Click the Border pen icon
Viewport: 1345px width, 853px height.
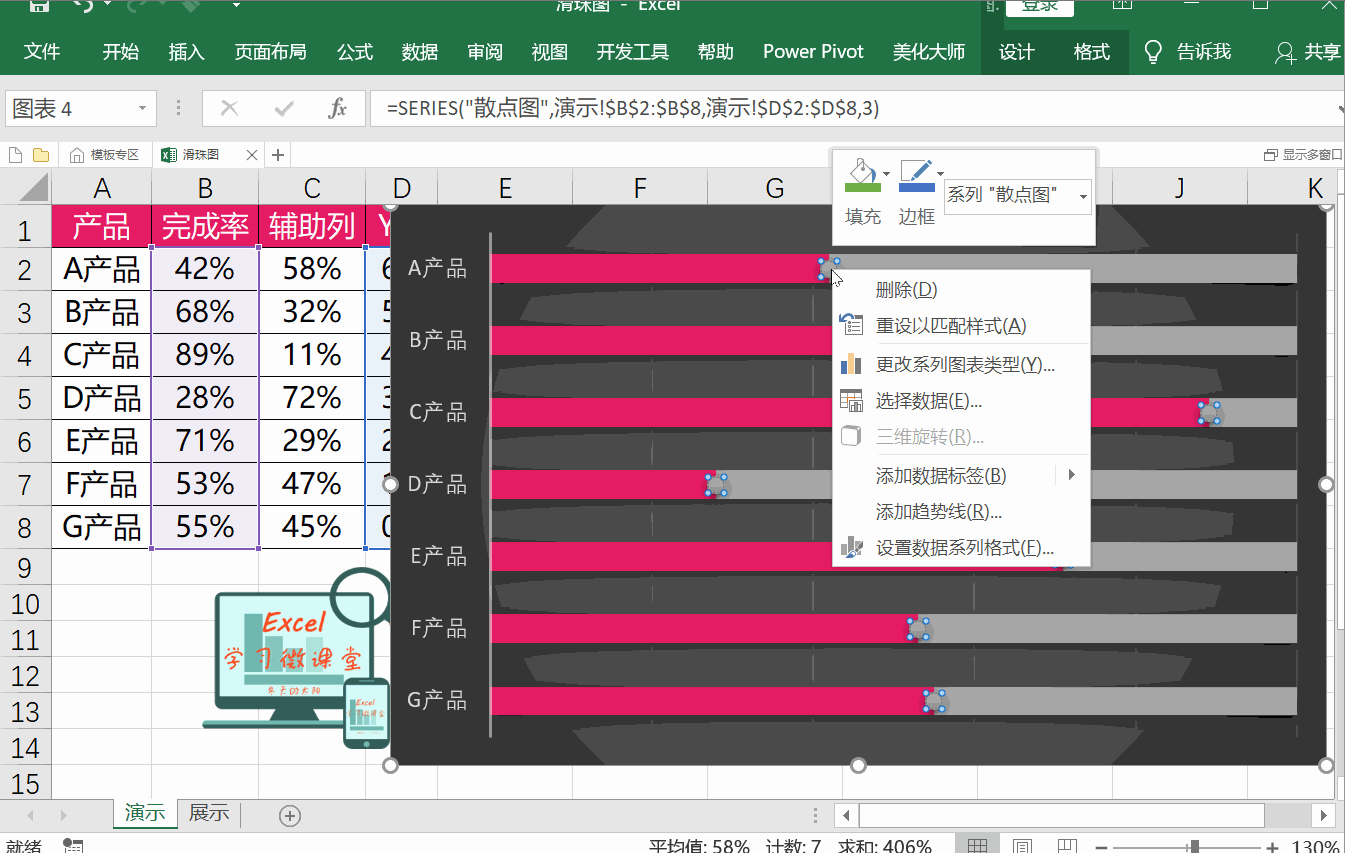coord(916,175)
